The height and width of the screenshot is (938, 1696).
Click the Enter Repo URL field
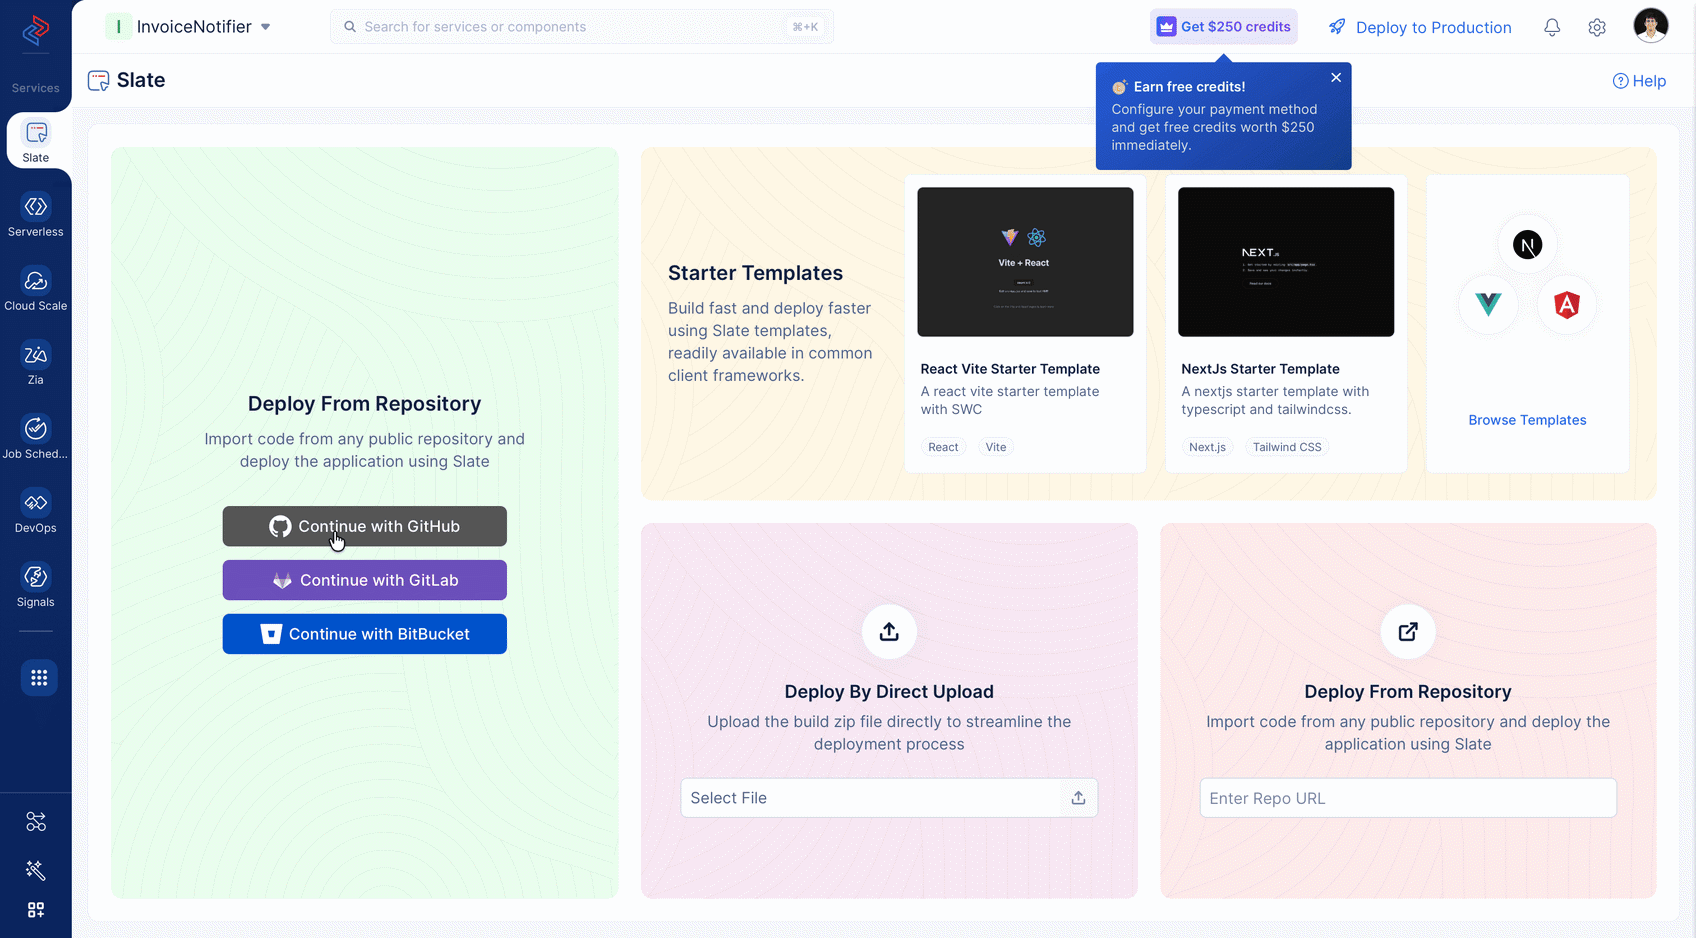click(1408, 798)
